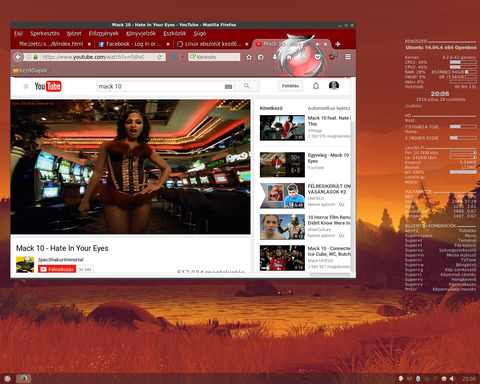
Task: Click the Mack 10 feat. Nate title link
Action: [x=328, y=121]
